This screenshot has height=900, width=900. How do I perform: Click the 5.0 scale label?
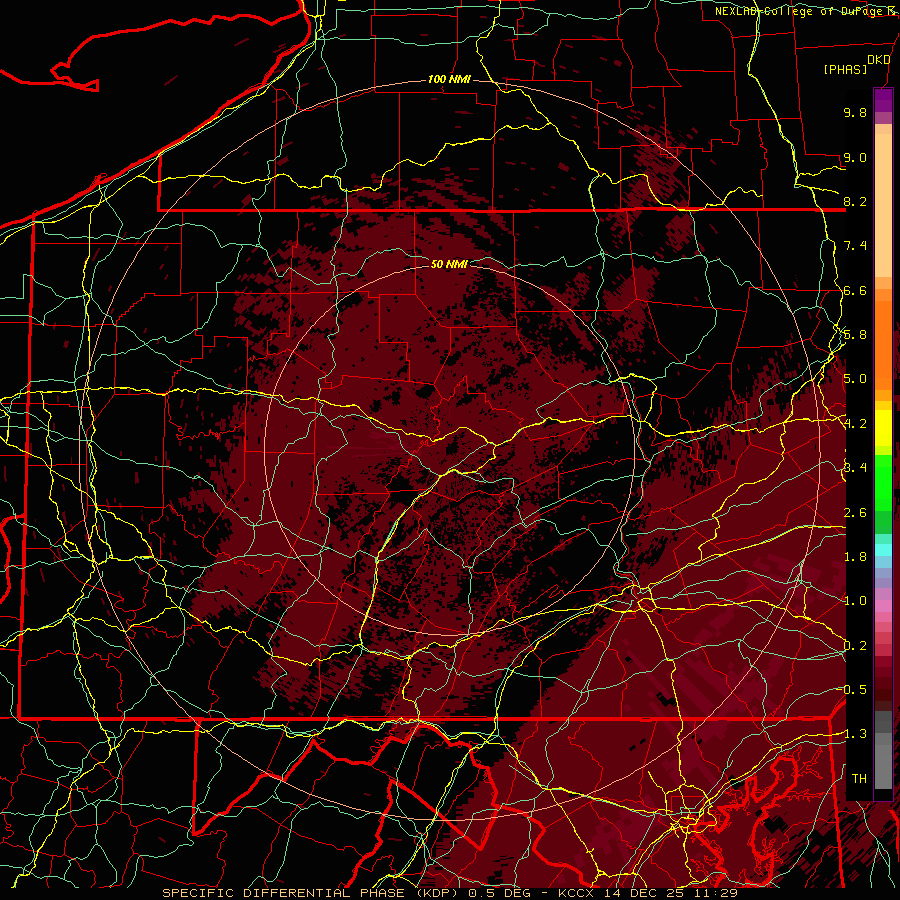pos(855,379)
